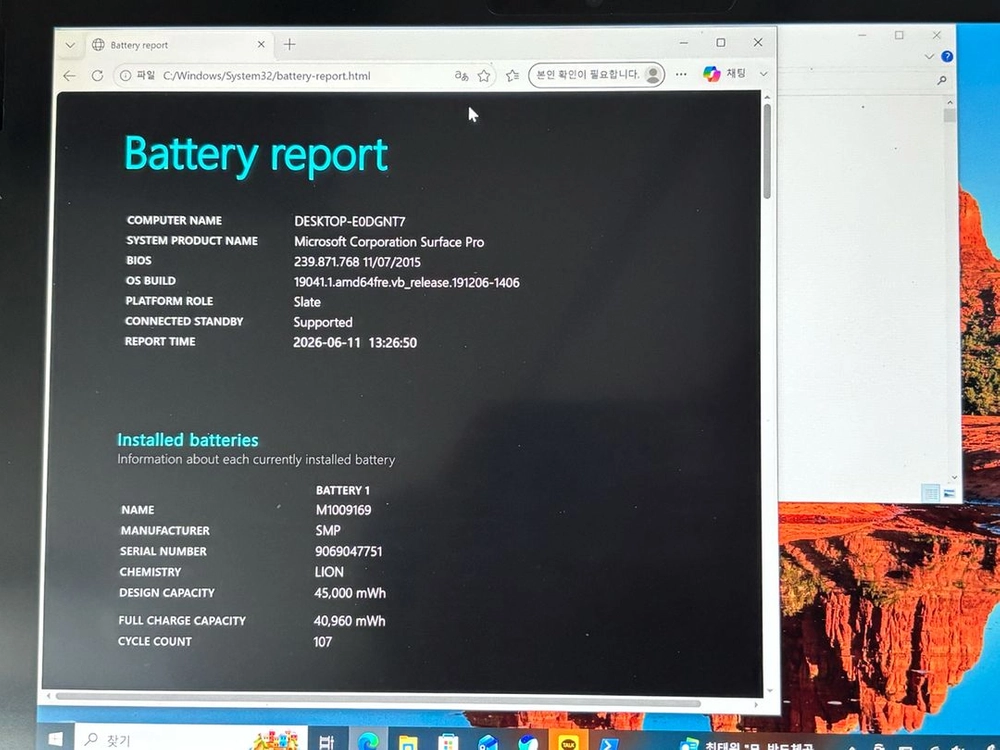Viewport: 1000px width, 750px height.
Task: Click the taskbar search box
Action: click(x=191, y=740)
